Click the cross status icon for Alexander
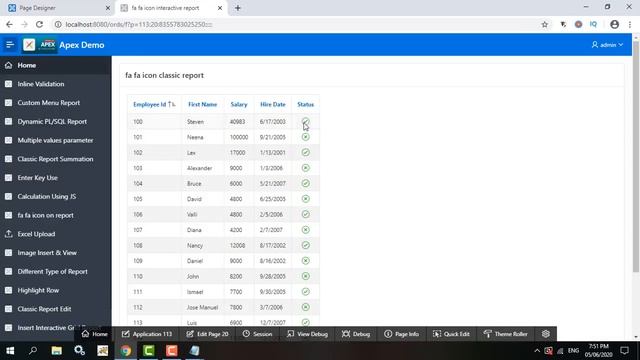Image resolution: width=640 pixels, height=360 pixels. [x=305, y=168]
